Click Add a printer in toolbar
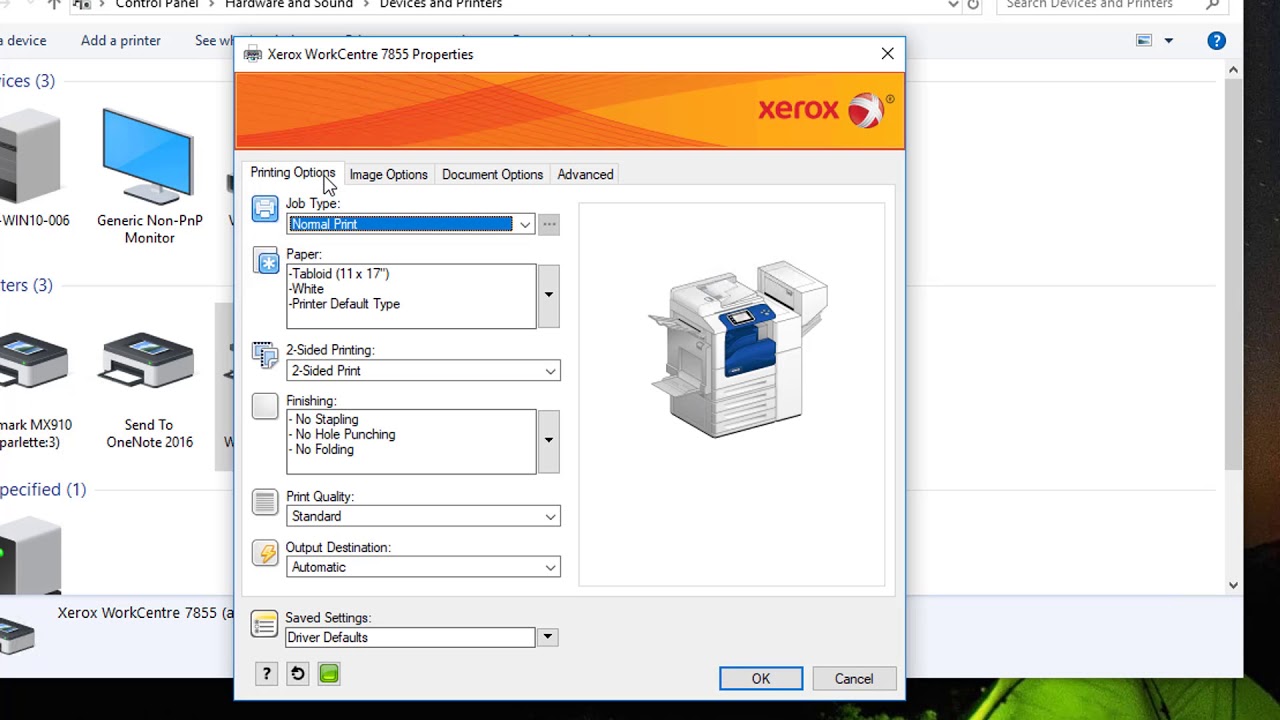Viewport: 1280px width, 720px height. [121, 41]
